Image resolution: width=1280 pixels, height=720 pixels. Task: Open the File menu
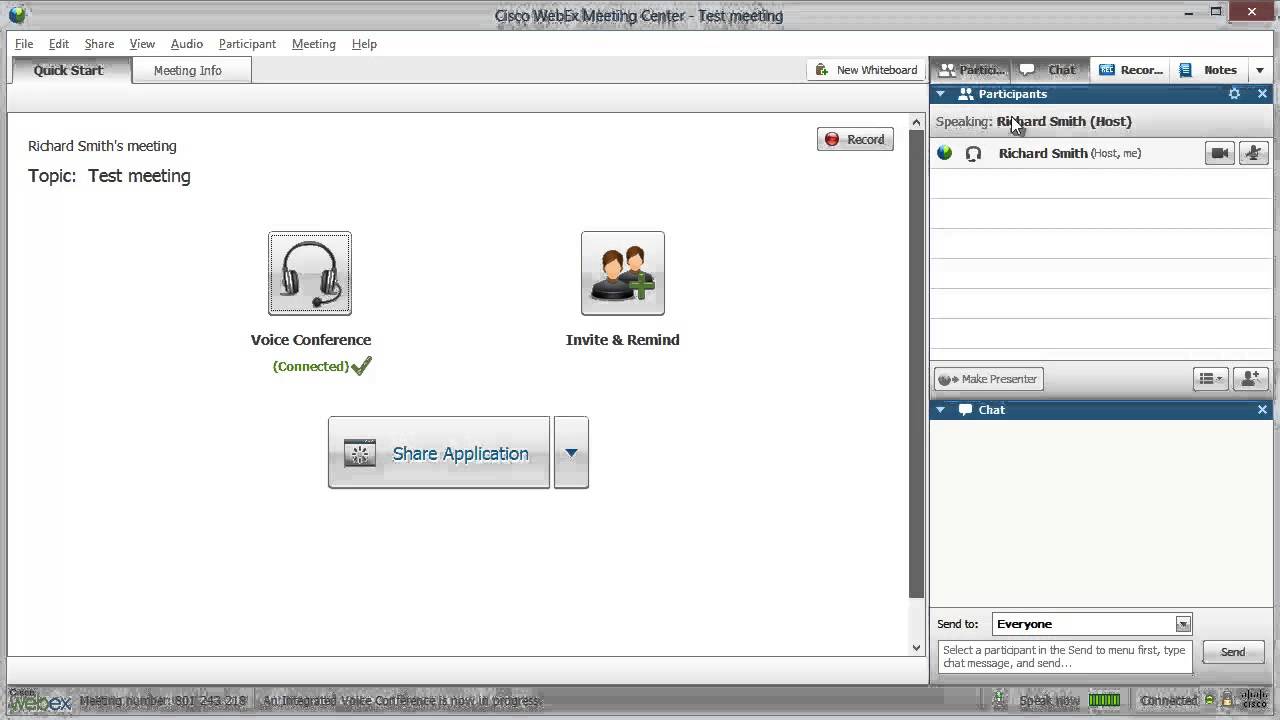pyautogui.click(x=24, y=44)
